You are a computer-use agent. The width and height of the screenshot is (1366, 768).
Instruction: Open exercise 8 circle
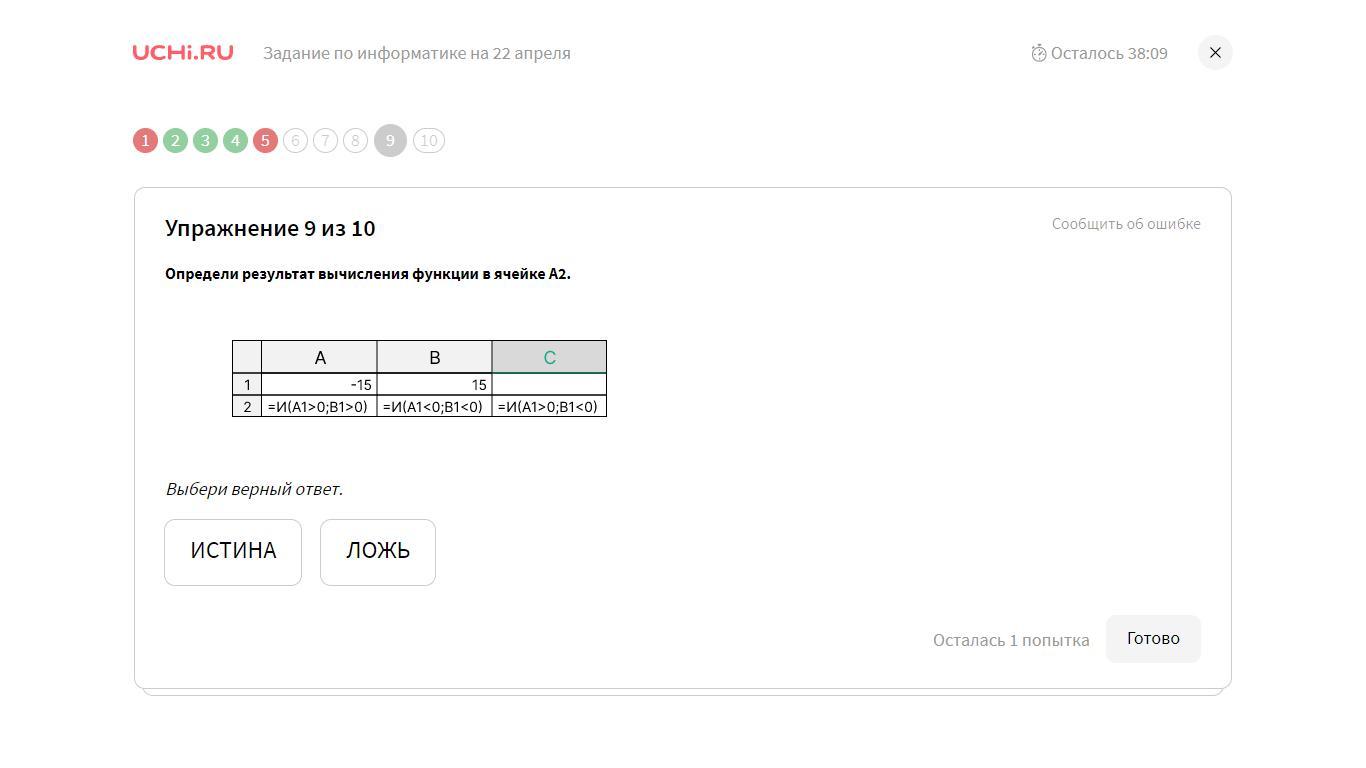(355, 141)
